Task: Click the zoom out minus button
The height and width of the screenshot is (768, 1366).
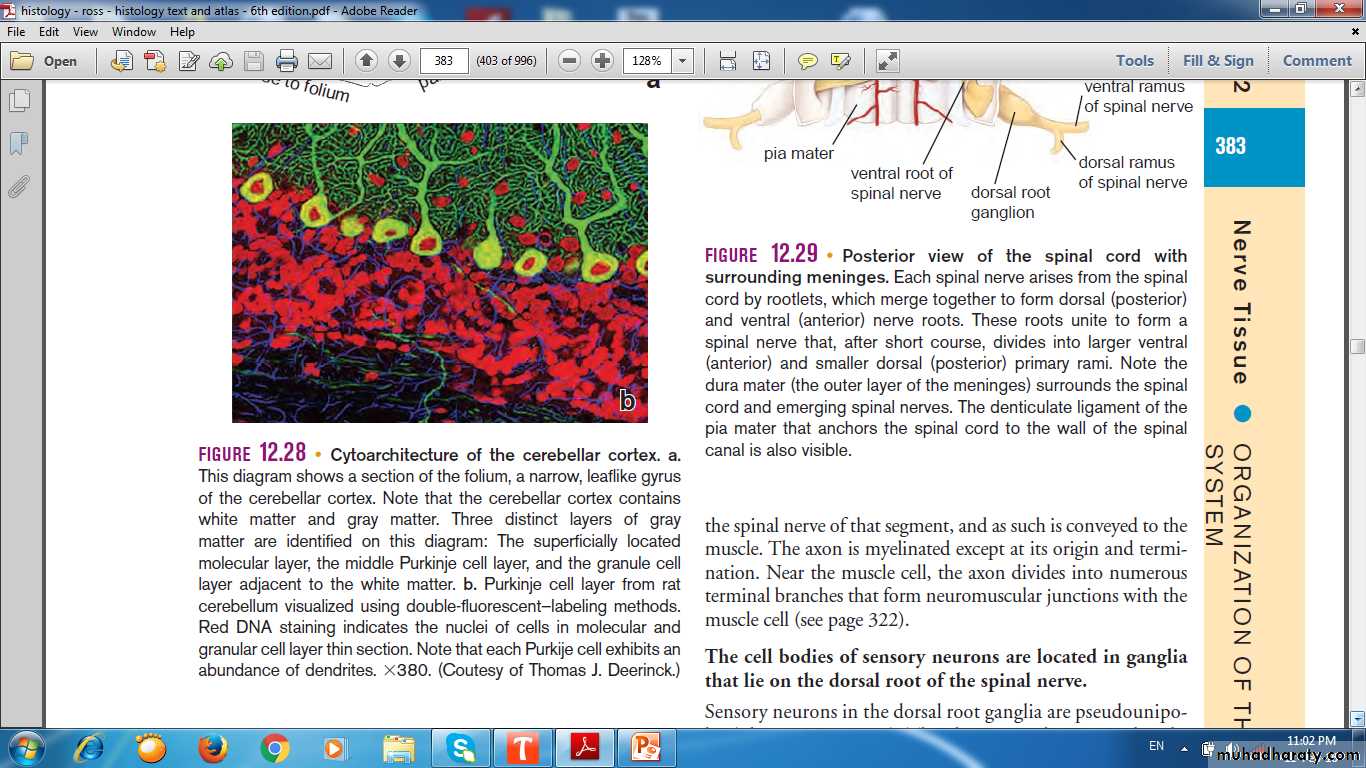Action: 570,61
